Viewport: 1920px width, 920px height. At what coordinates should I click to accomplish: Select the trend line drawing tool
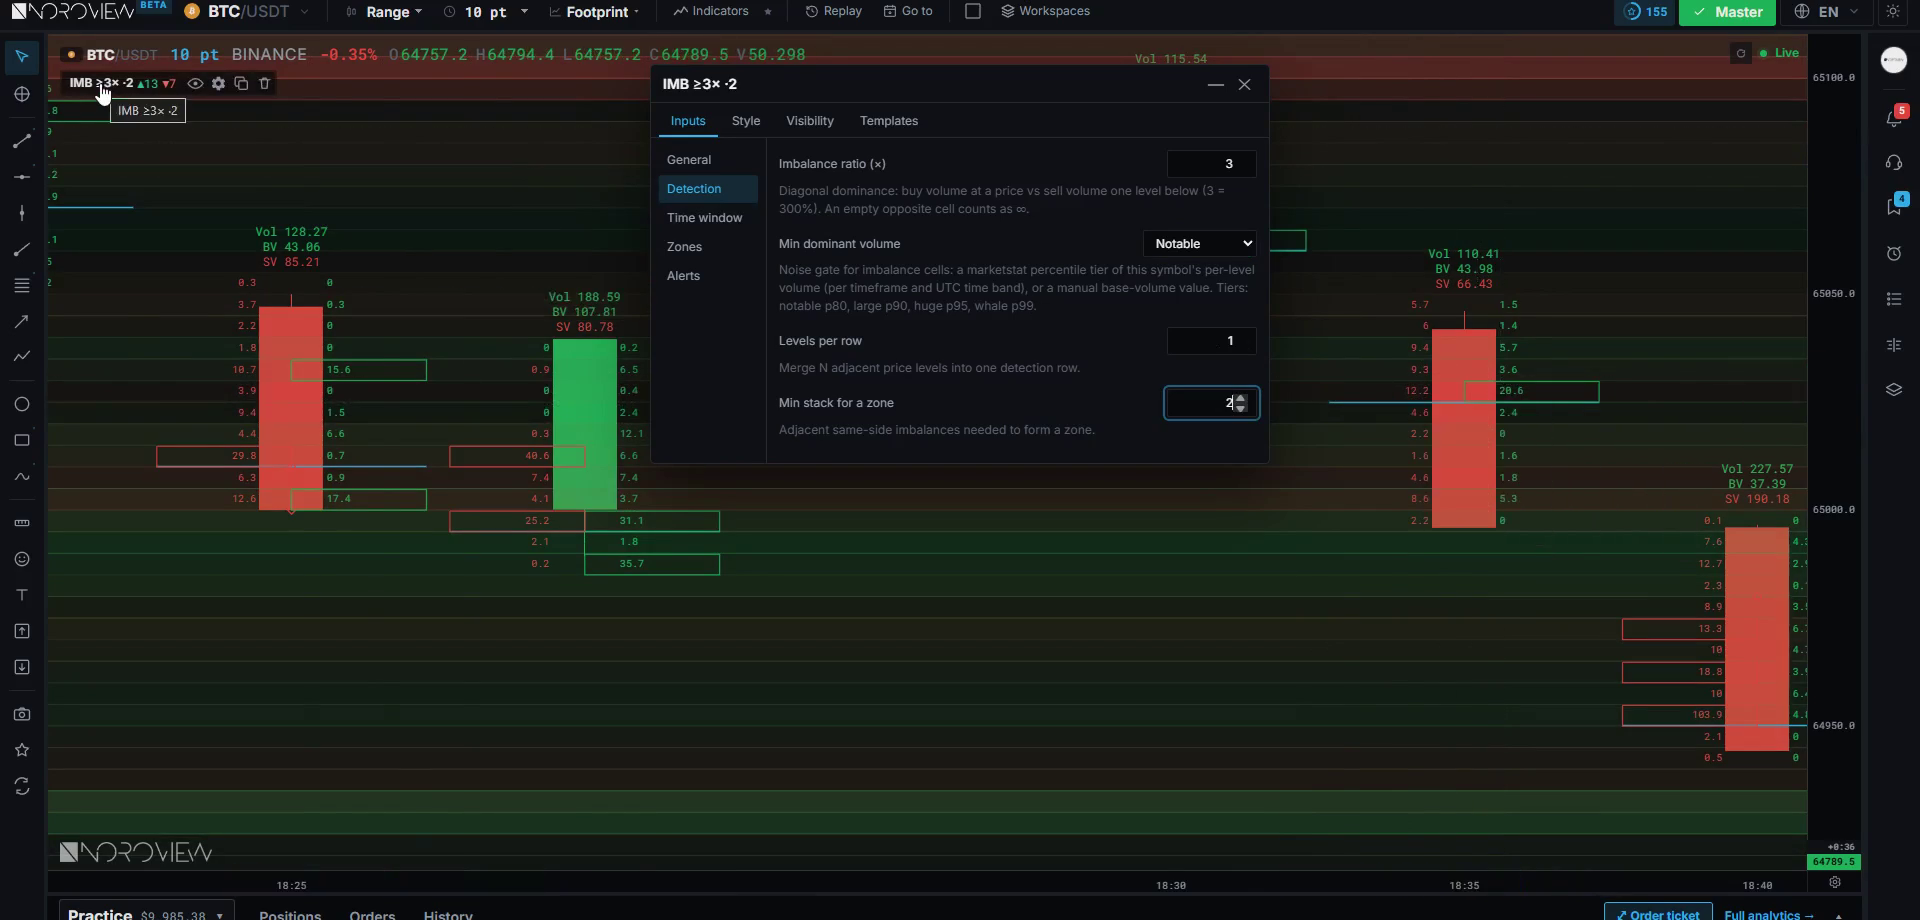tap(22, 141)
